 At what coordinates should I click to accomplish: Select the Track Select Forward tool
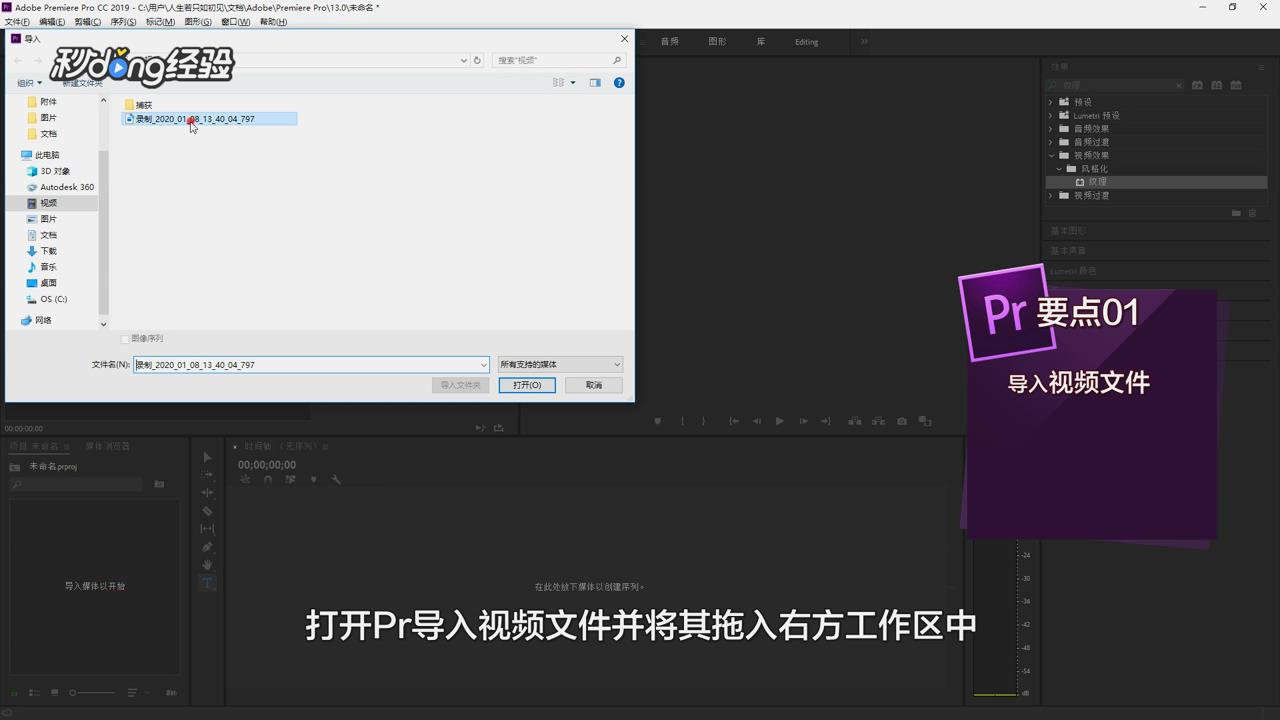(207, 475)
